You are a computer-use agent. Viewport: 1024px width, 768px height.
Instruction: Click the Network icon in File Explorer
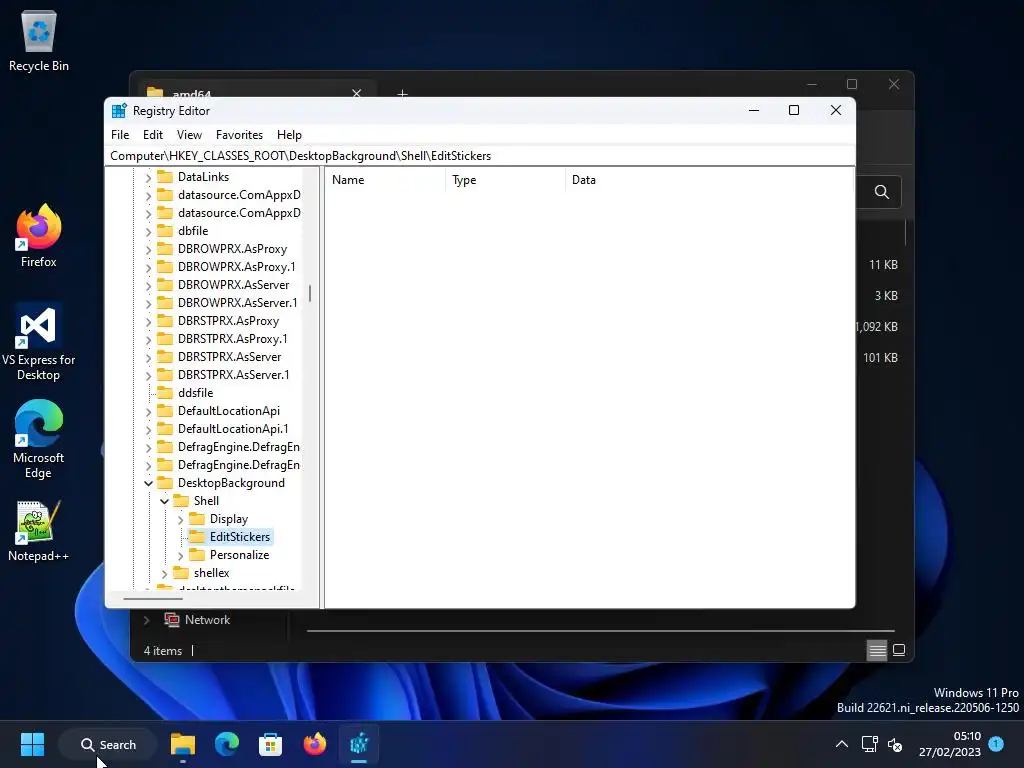(172, 620)
